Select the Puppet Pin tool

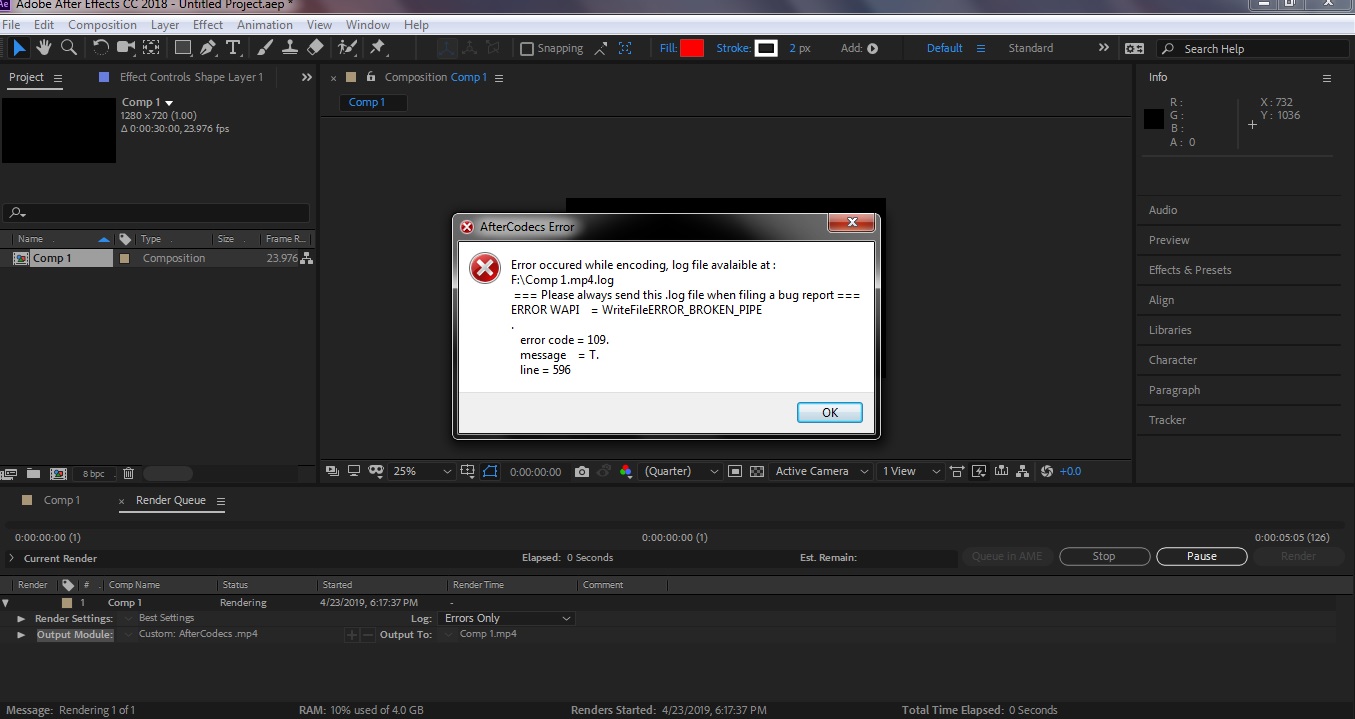(377, 47)
